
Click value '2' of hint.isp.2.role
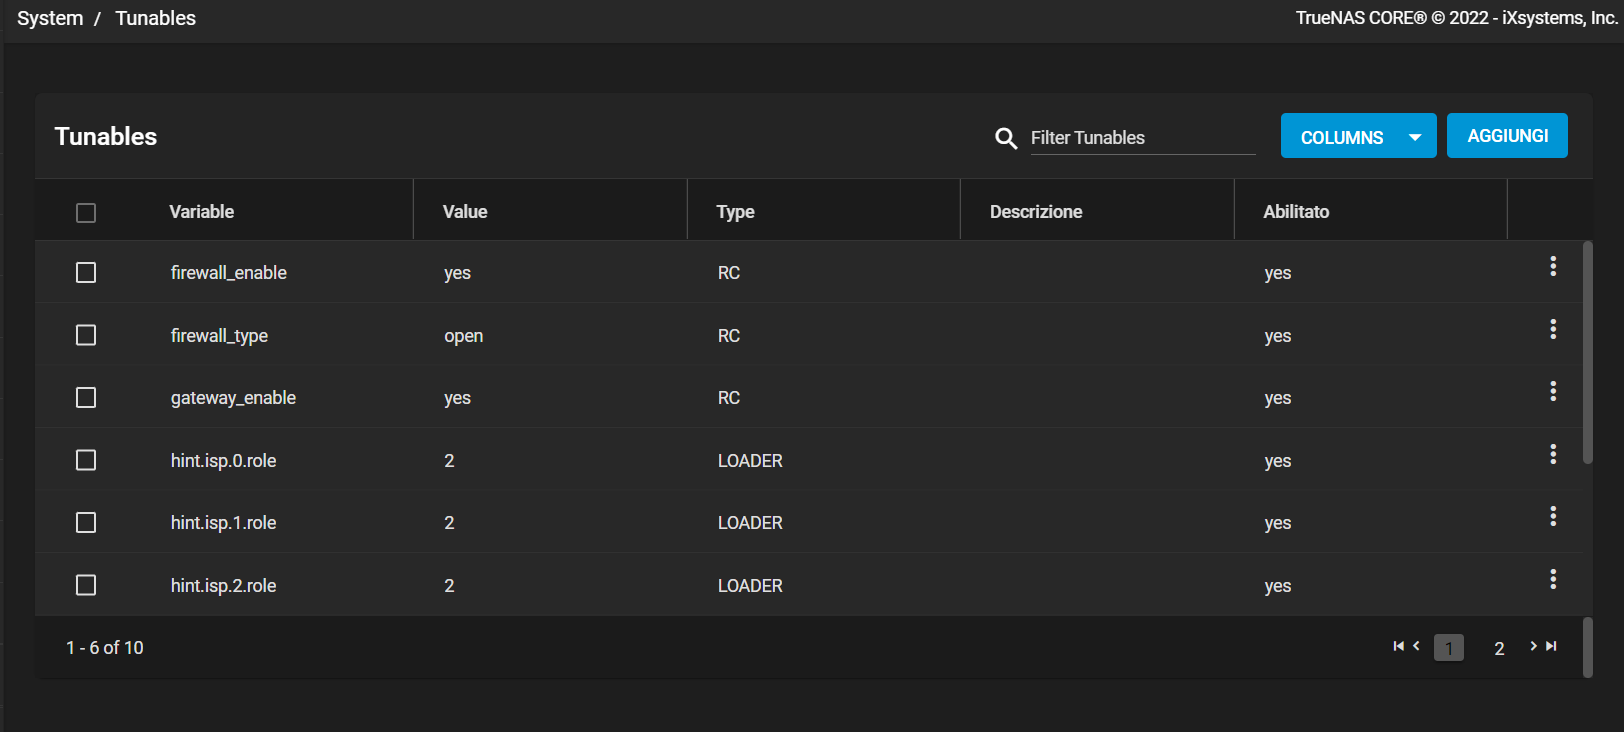point(449,586)
